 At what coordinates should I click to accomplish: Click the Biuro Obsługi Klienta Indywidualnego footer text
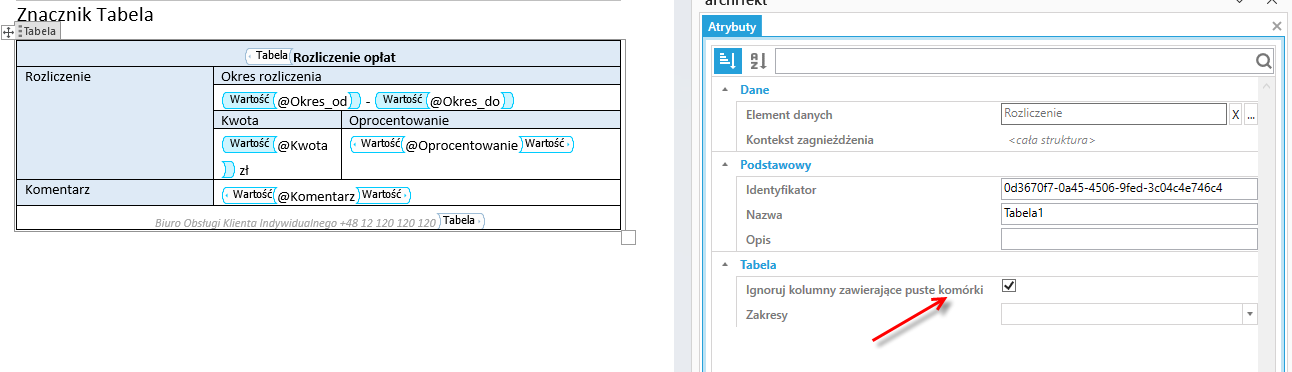296,222
